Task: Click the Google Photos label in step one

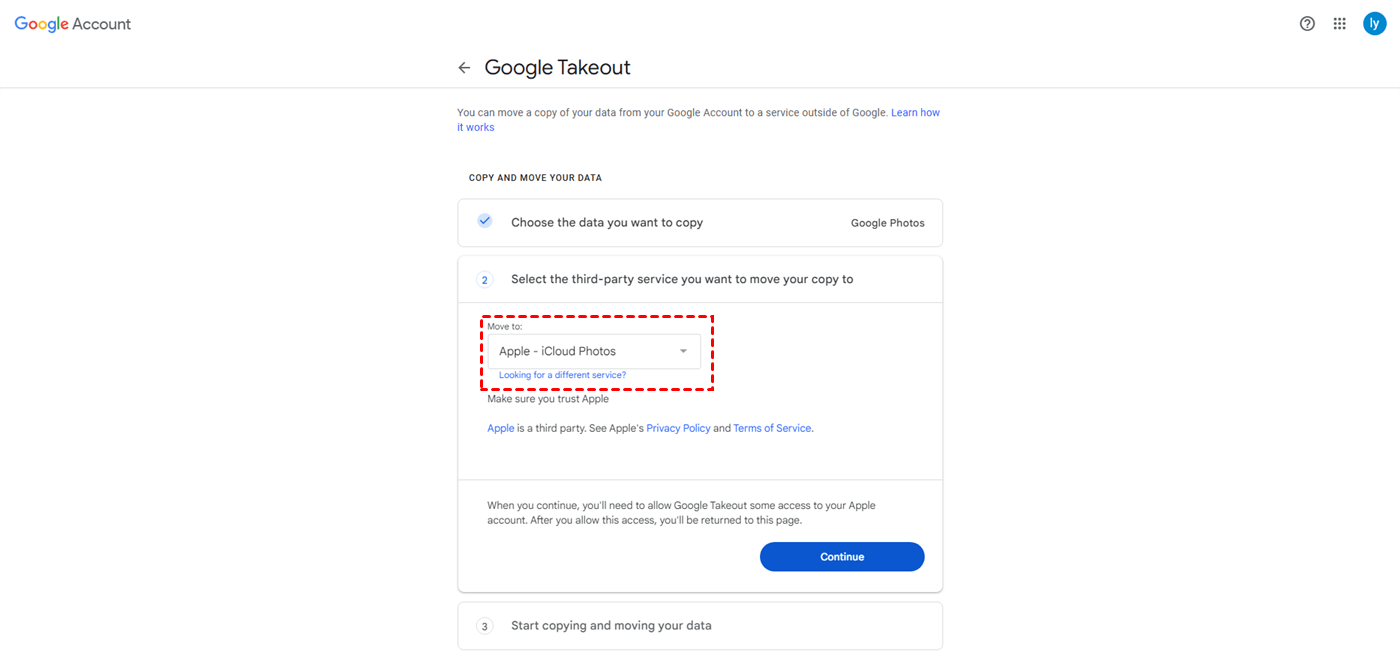Action: point(887,223)
